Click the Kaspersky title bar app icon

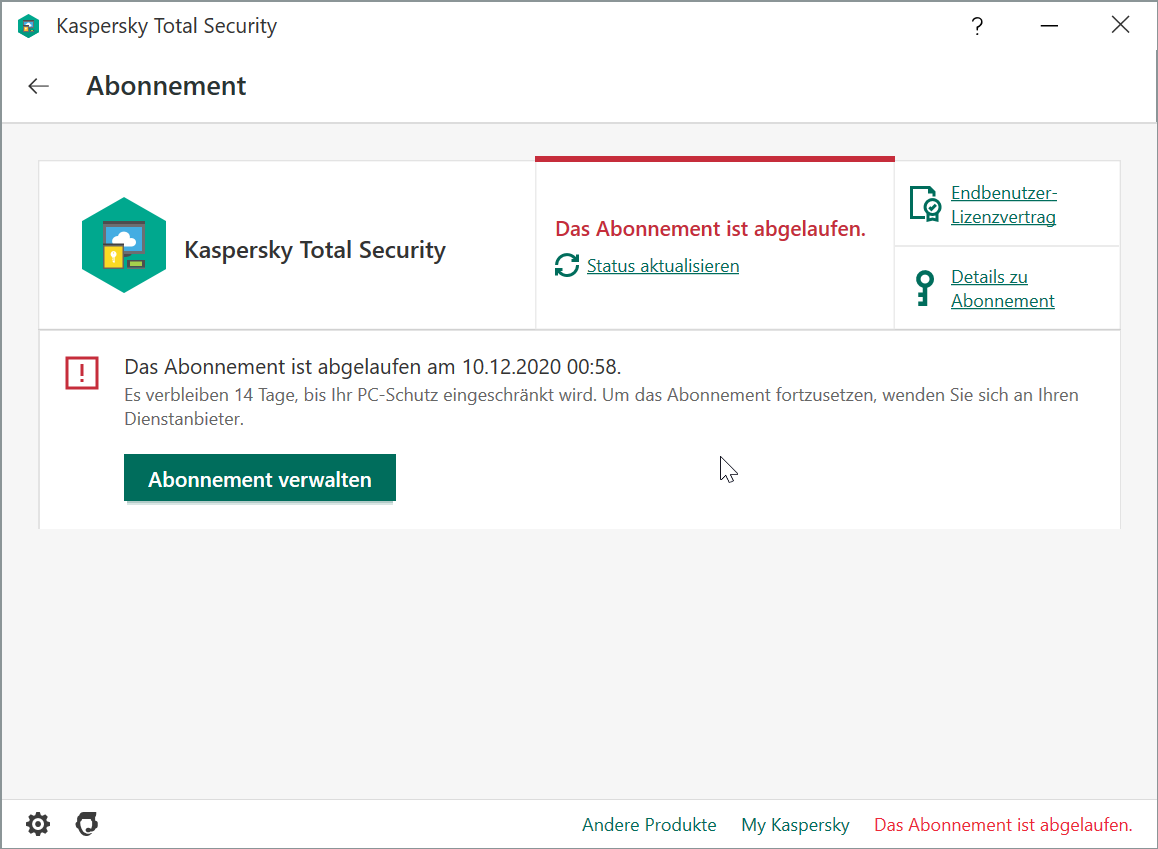pos(29,26)
